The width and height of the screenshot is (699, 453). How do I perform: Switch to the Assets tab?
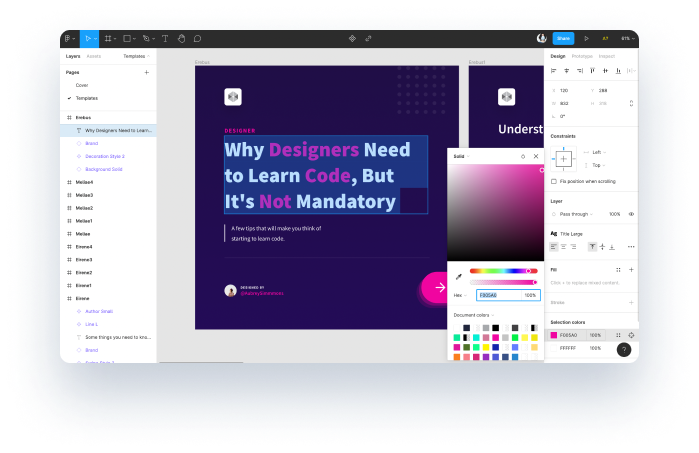point(93,56)
